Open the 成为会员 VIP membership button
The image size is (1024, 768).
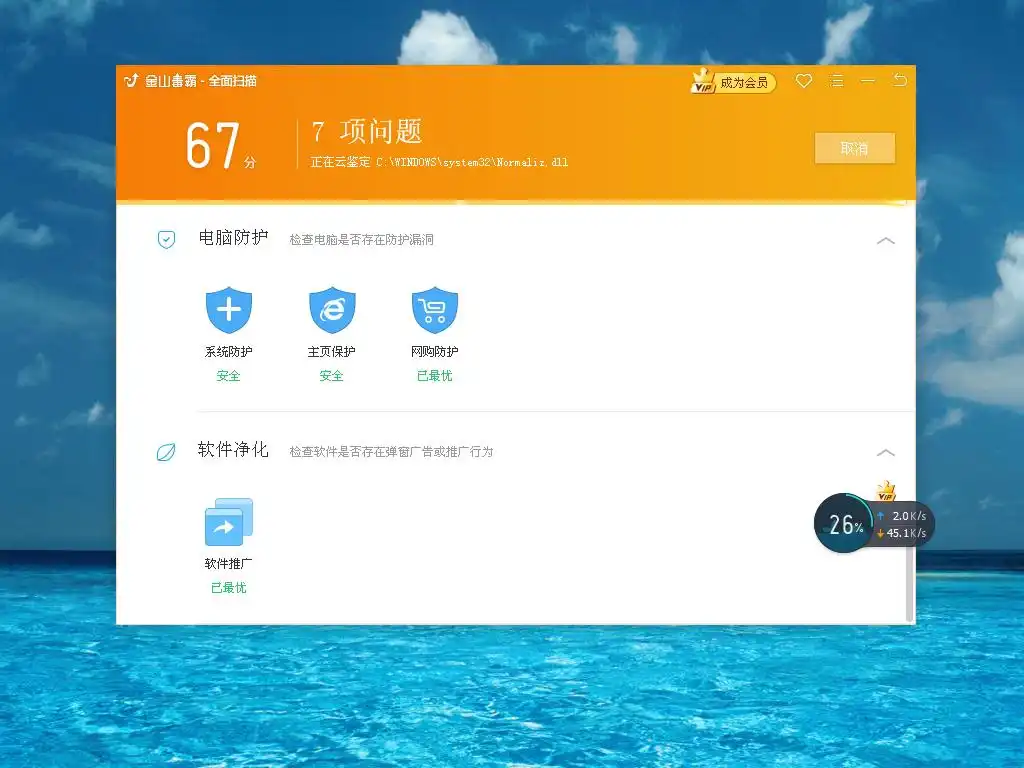click(733, 82)
